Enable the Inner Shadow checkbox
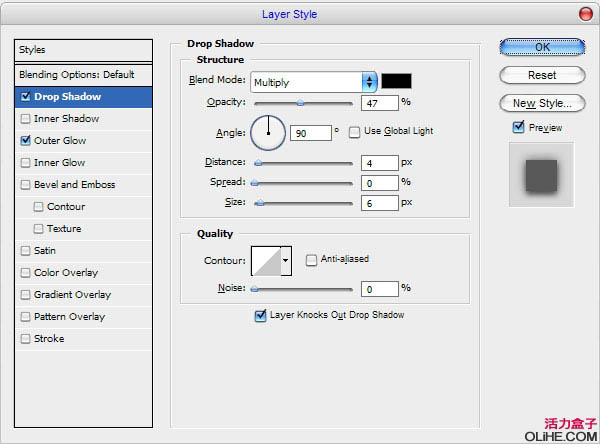 pos(25,119)
